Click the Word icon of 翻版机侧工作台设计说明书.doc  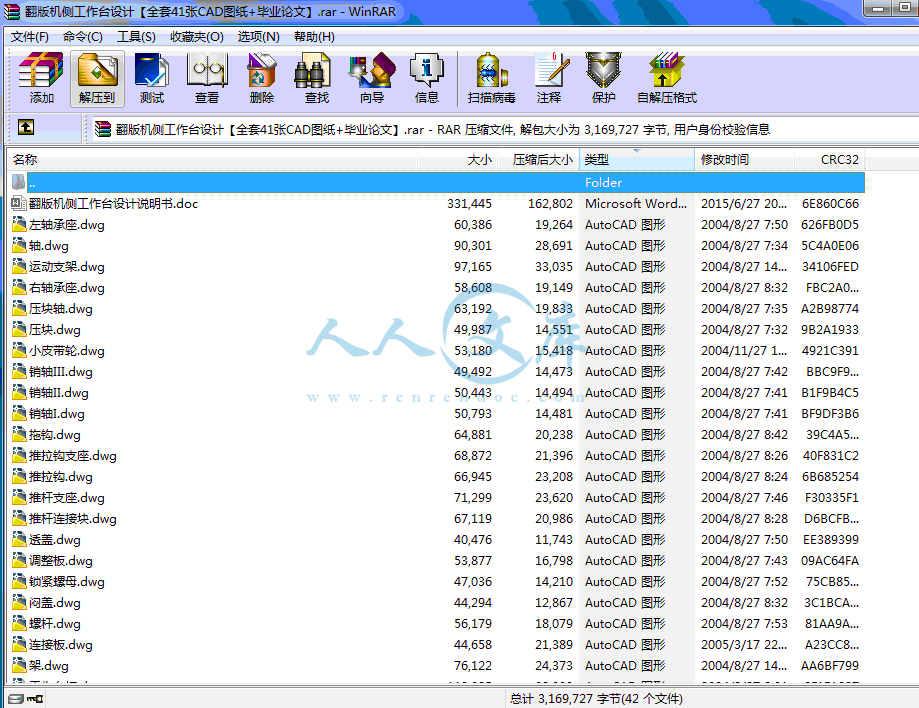point(19,203)
